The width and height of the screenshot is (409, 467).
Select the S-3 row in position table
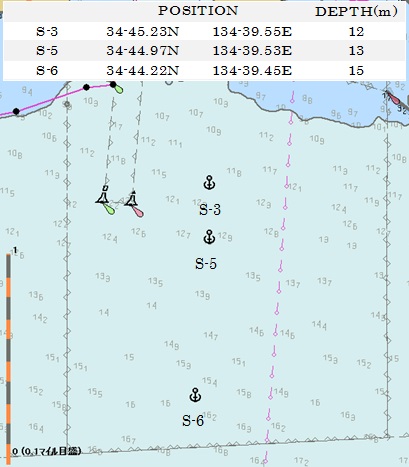click(x=204, y=32)
